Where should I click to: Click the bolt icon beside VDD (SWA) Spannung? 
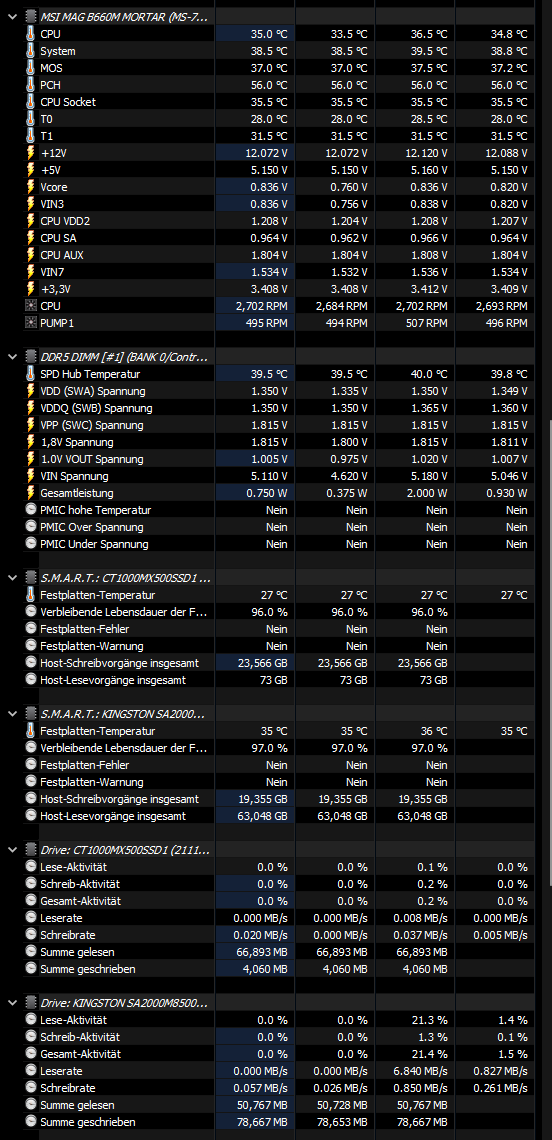point(31,391)
